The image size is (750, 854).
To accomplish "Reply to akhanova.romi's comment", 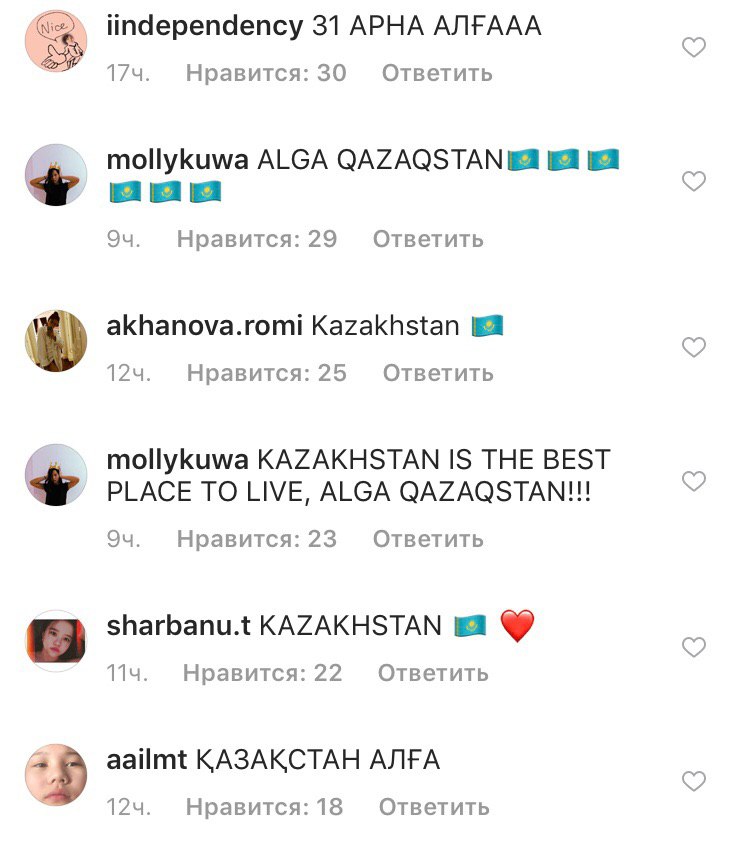I will tap(438, 373).
